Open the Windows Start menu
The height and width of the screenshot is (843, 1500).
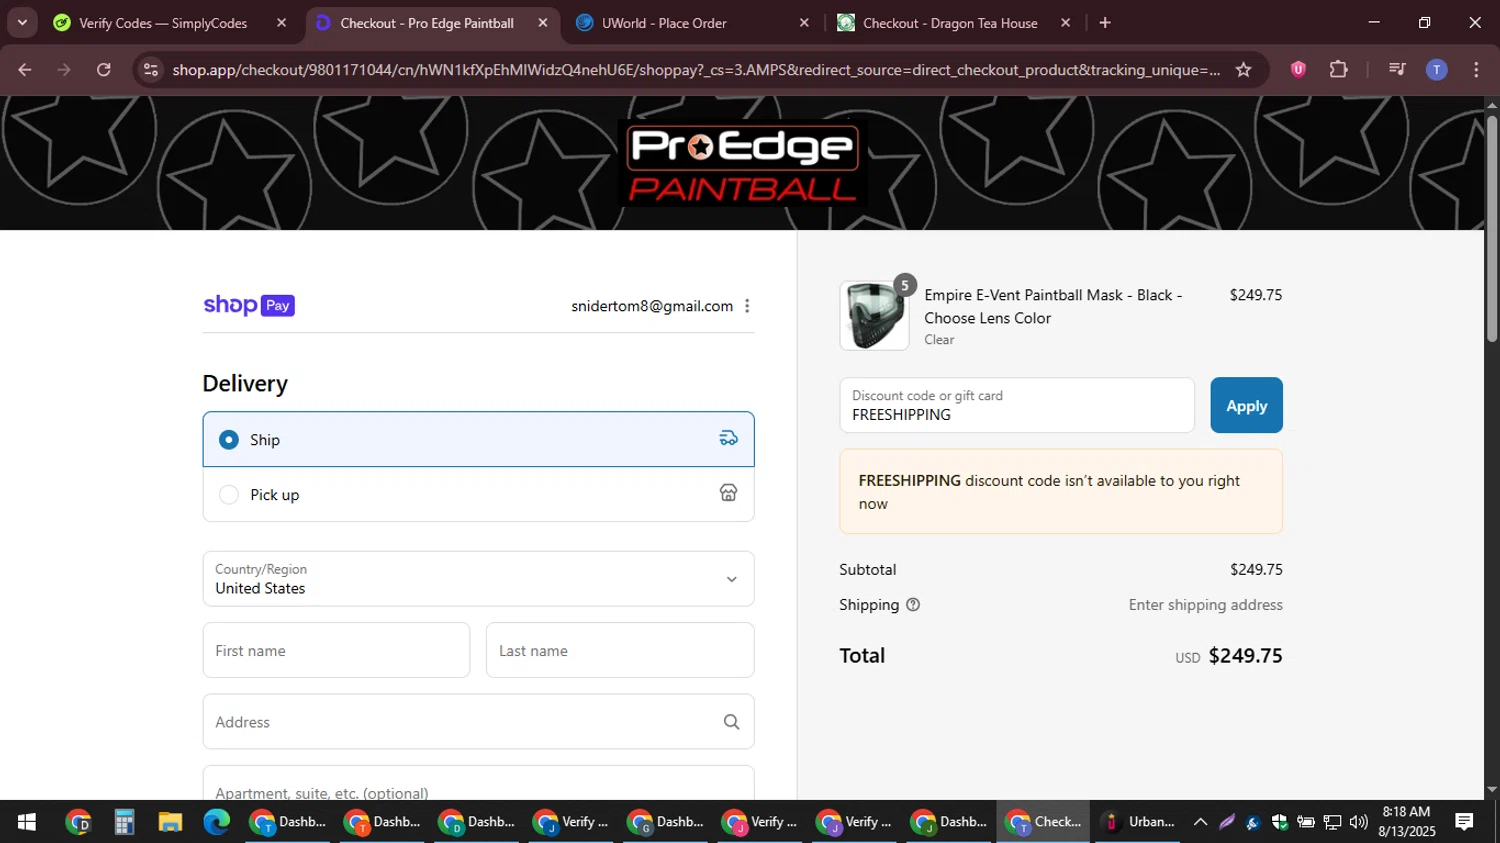(27, 822)
